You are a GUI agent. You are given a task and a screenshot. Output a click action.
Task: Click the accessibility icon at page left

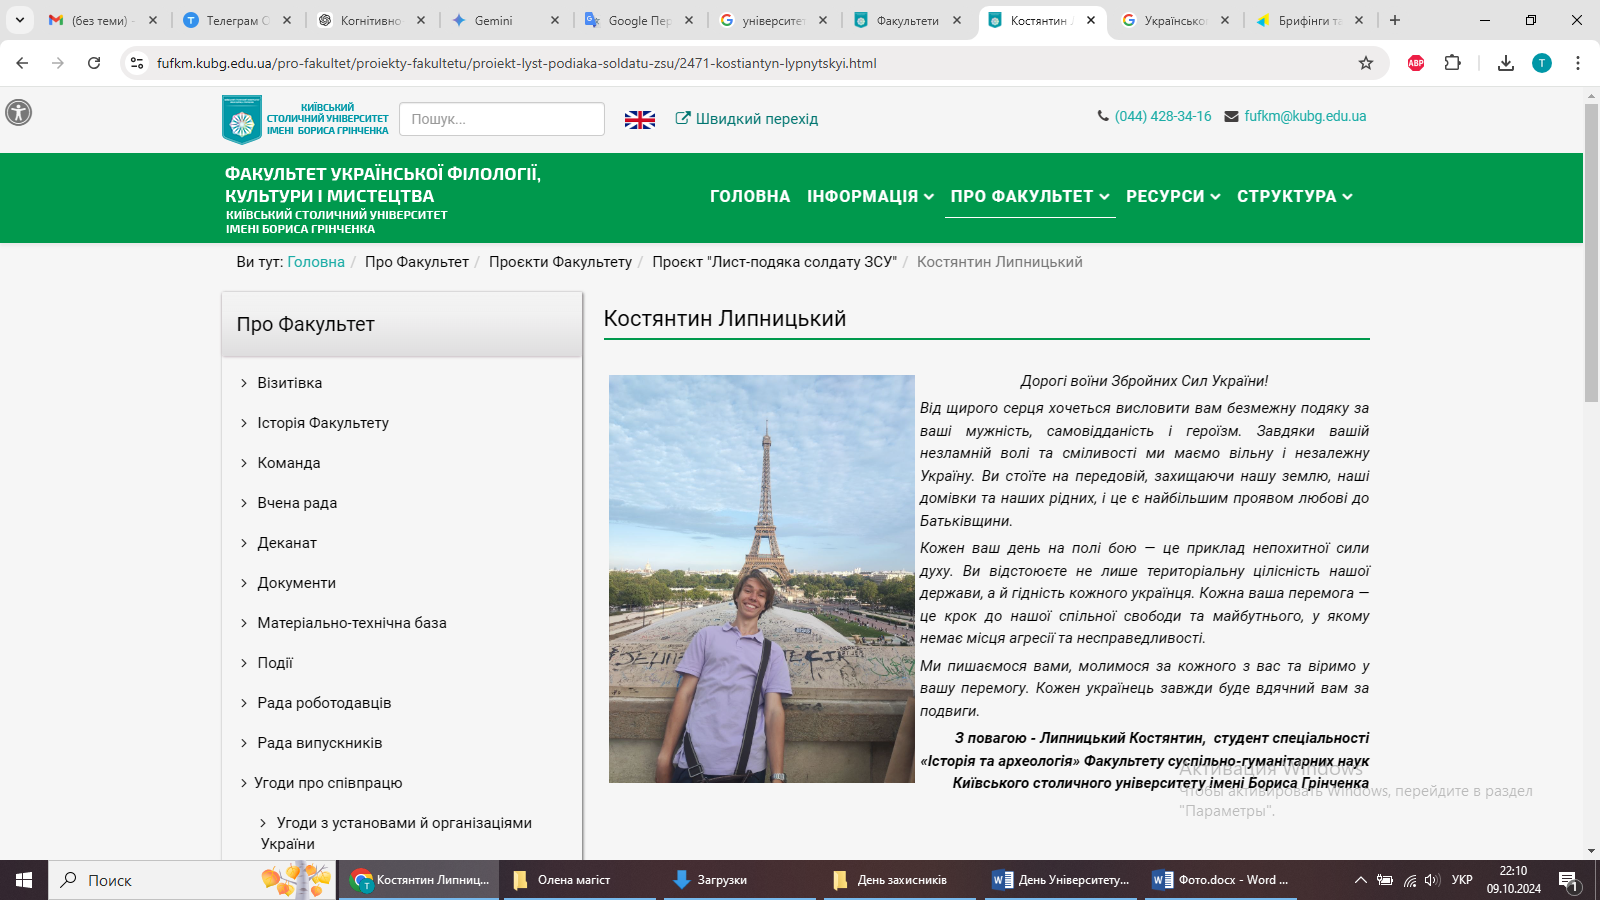pyautogui.click(x=18, y=112)
